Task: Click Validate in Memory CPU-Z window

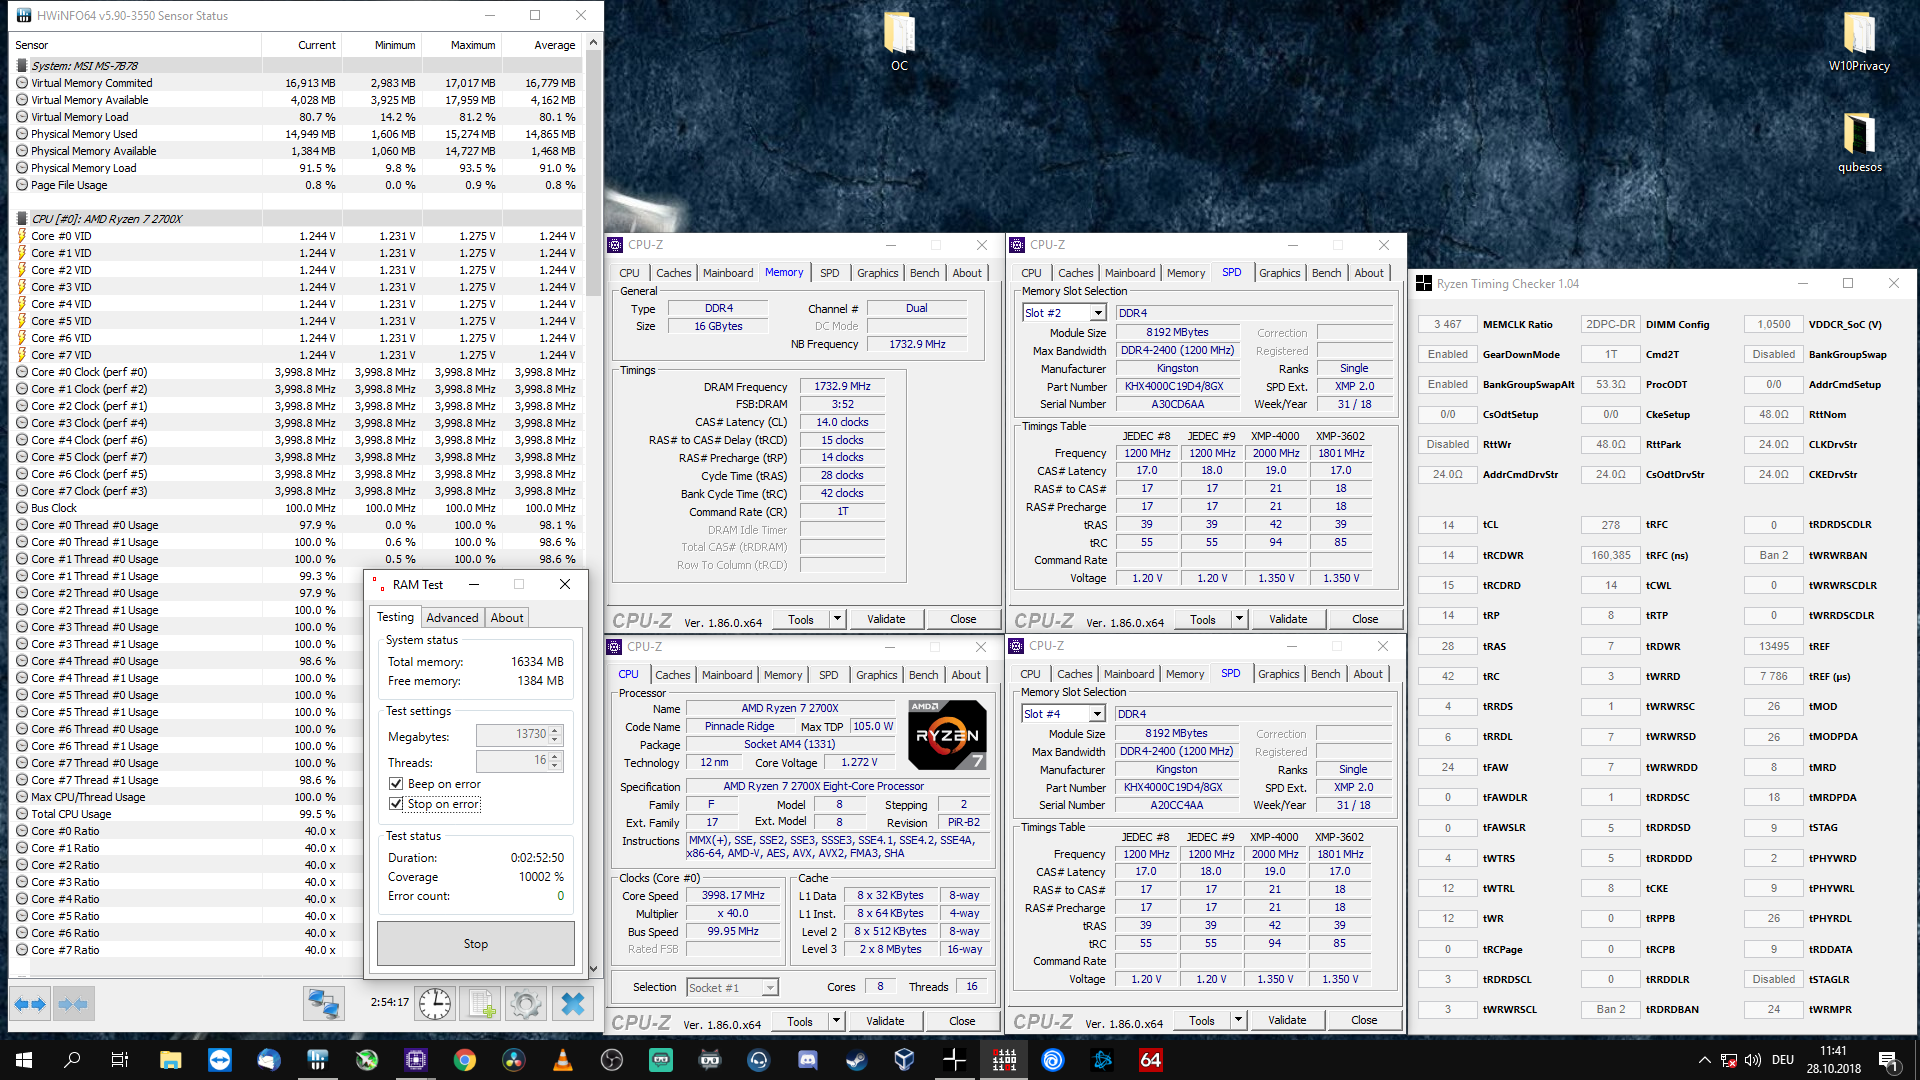Action: pos(886,619)
